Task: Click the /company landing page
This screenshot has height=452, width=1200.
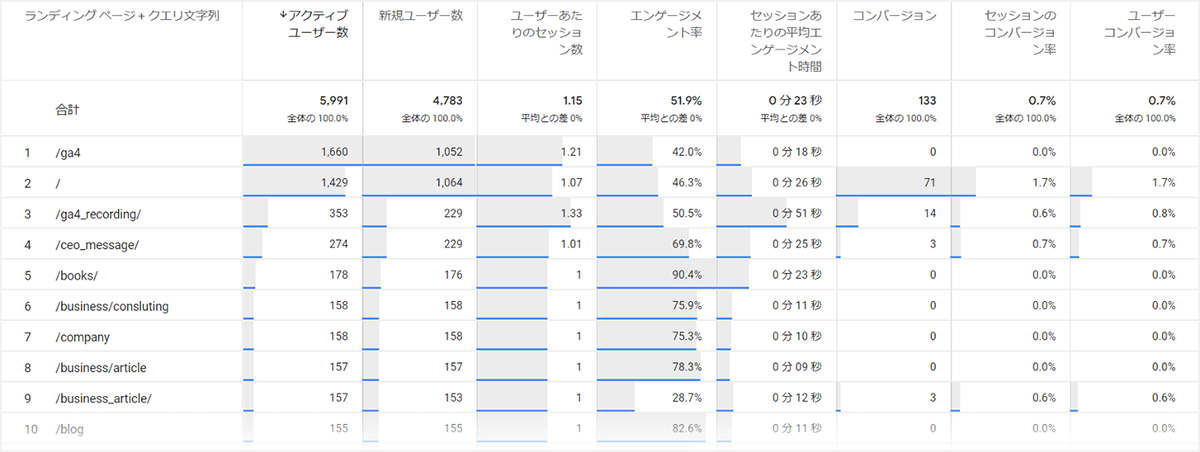Action: 83,337
